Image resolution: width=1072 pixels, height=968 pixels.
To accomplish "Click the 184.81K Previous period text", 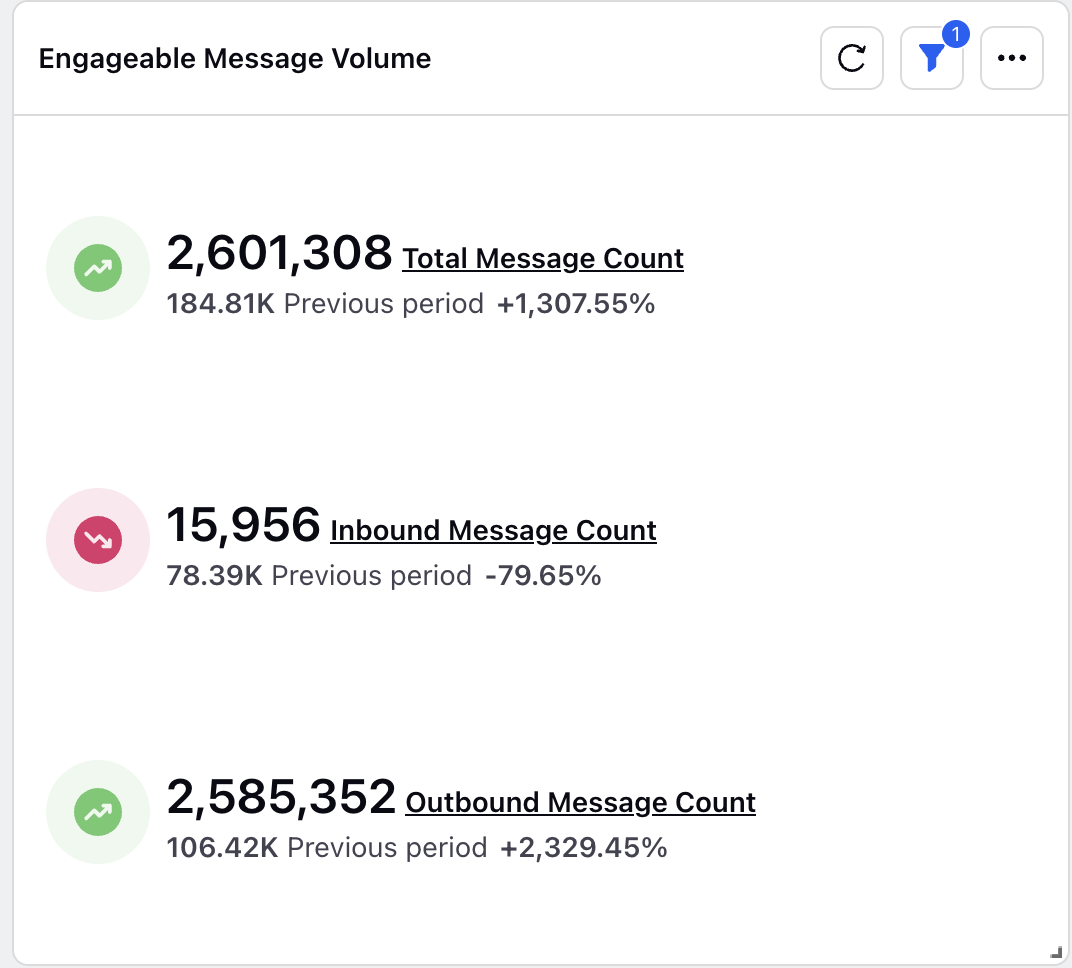I will tap(325, 304).
